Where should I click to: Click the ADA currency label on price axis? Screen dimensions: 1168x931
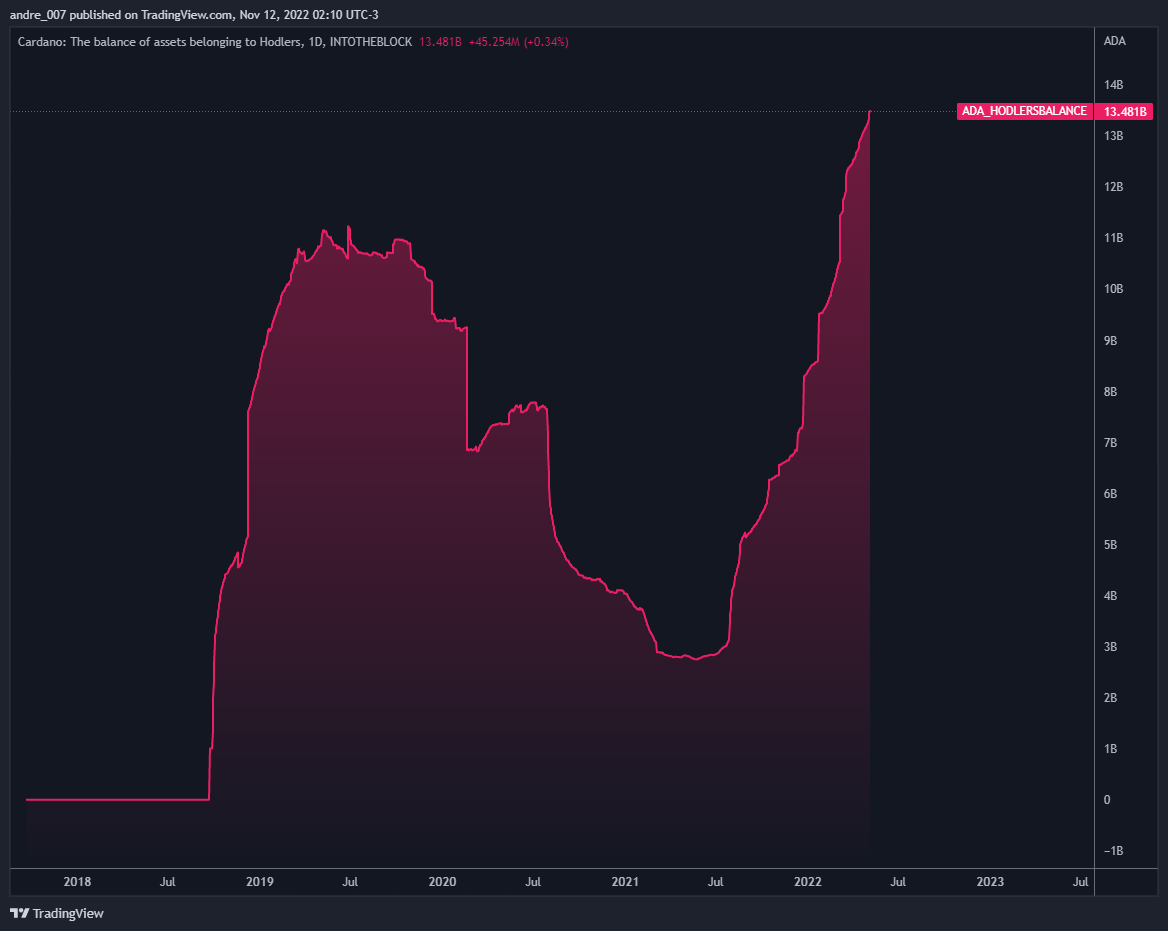pos(1114,41)
